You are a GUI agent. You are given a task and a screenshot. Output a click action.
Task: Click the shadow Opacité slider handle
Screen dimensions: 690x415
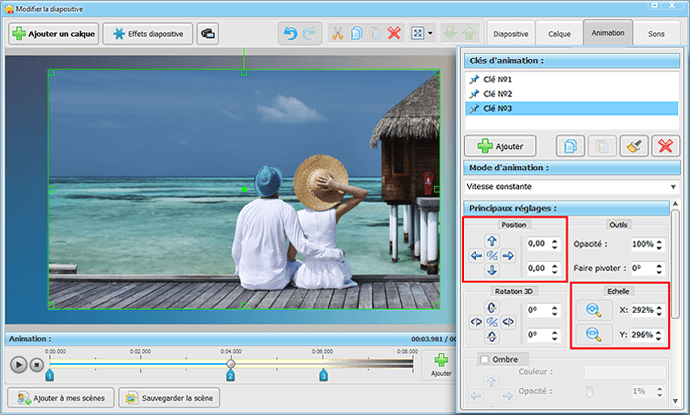coord(589,391)
